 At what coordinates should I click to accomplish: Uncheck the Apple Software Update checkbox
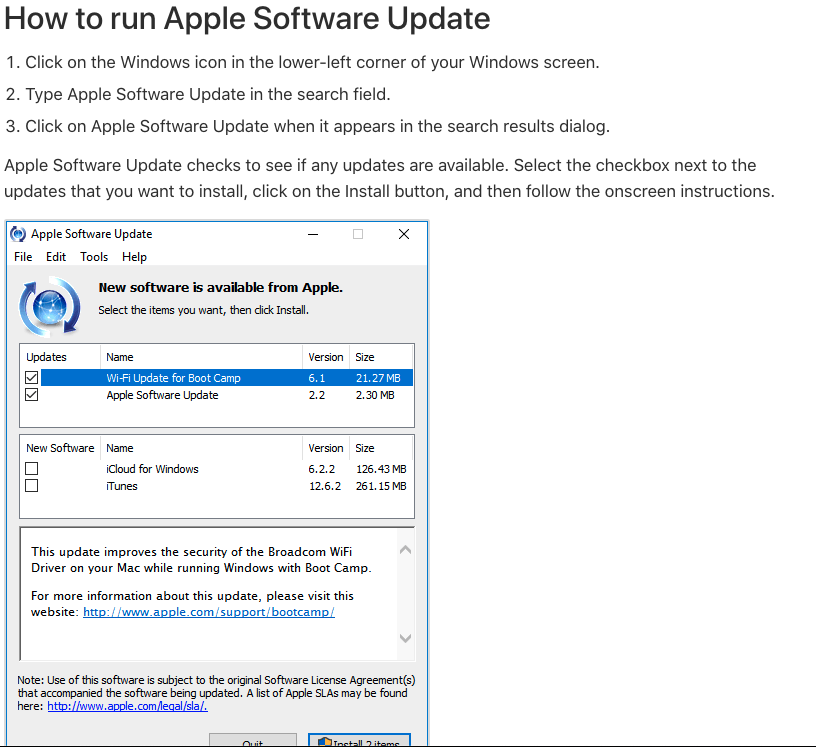pyautogui.click(x=32, y=395)
